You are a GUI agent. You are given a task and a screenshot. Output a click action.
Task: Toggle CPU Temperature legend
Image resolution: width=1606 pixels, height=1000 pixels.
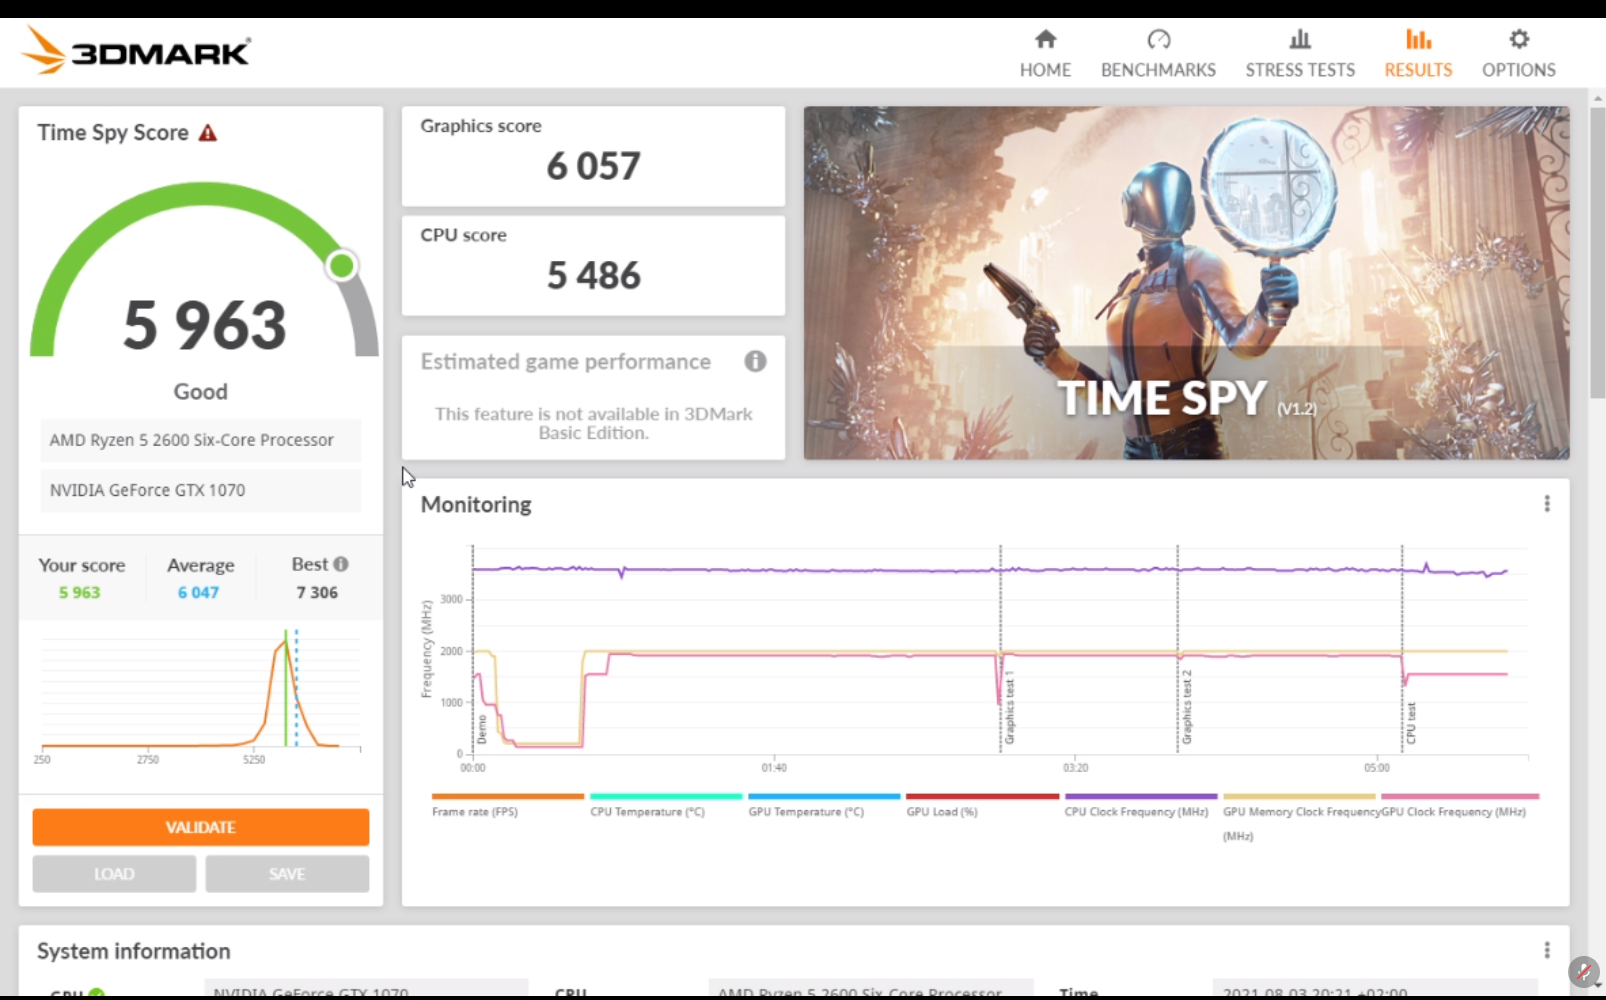pyautogui.click(x=665, y=805)
